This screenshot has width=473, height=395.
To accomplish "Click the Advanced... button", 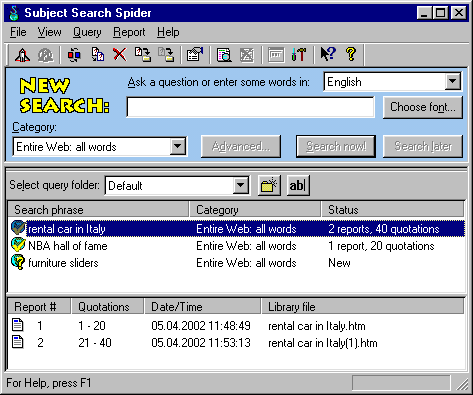I will tap(241, 146).
